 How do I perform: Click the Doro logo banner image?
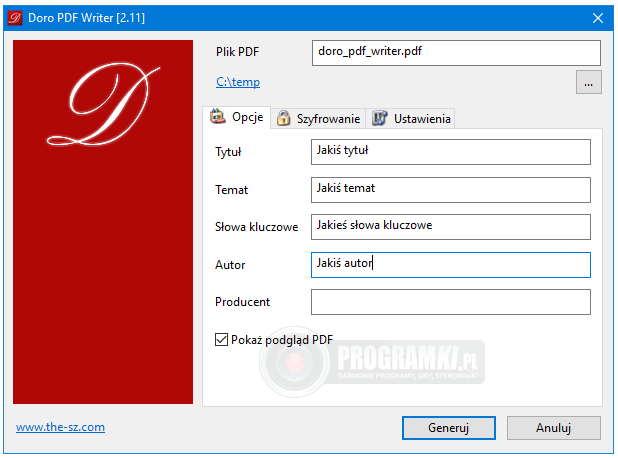click(x=103, y=222)
